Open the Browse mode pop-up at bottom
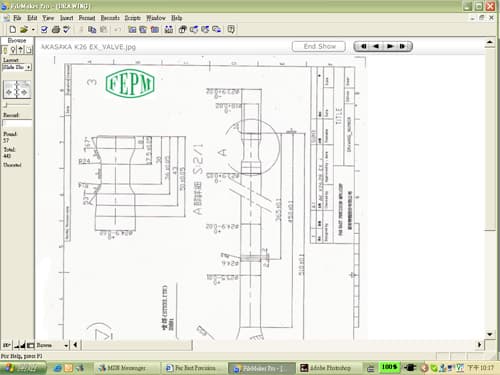The width and height of the screenshot is (500, 375). (x=52, y=345)
